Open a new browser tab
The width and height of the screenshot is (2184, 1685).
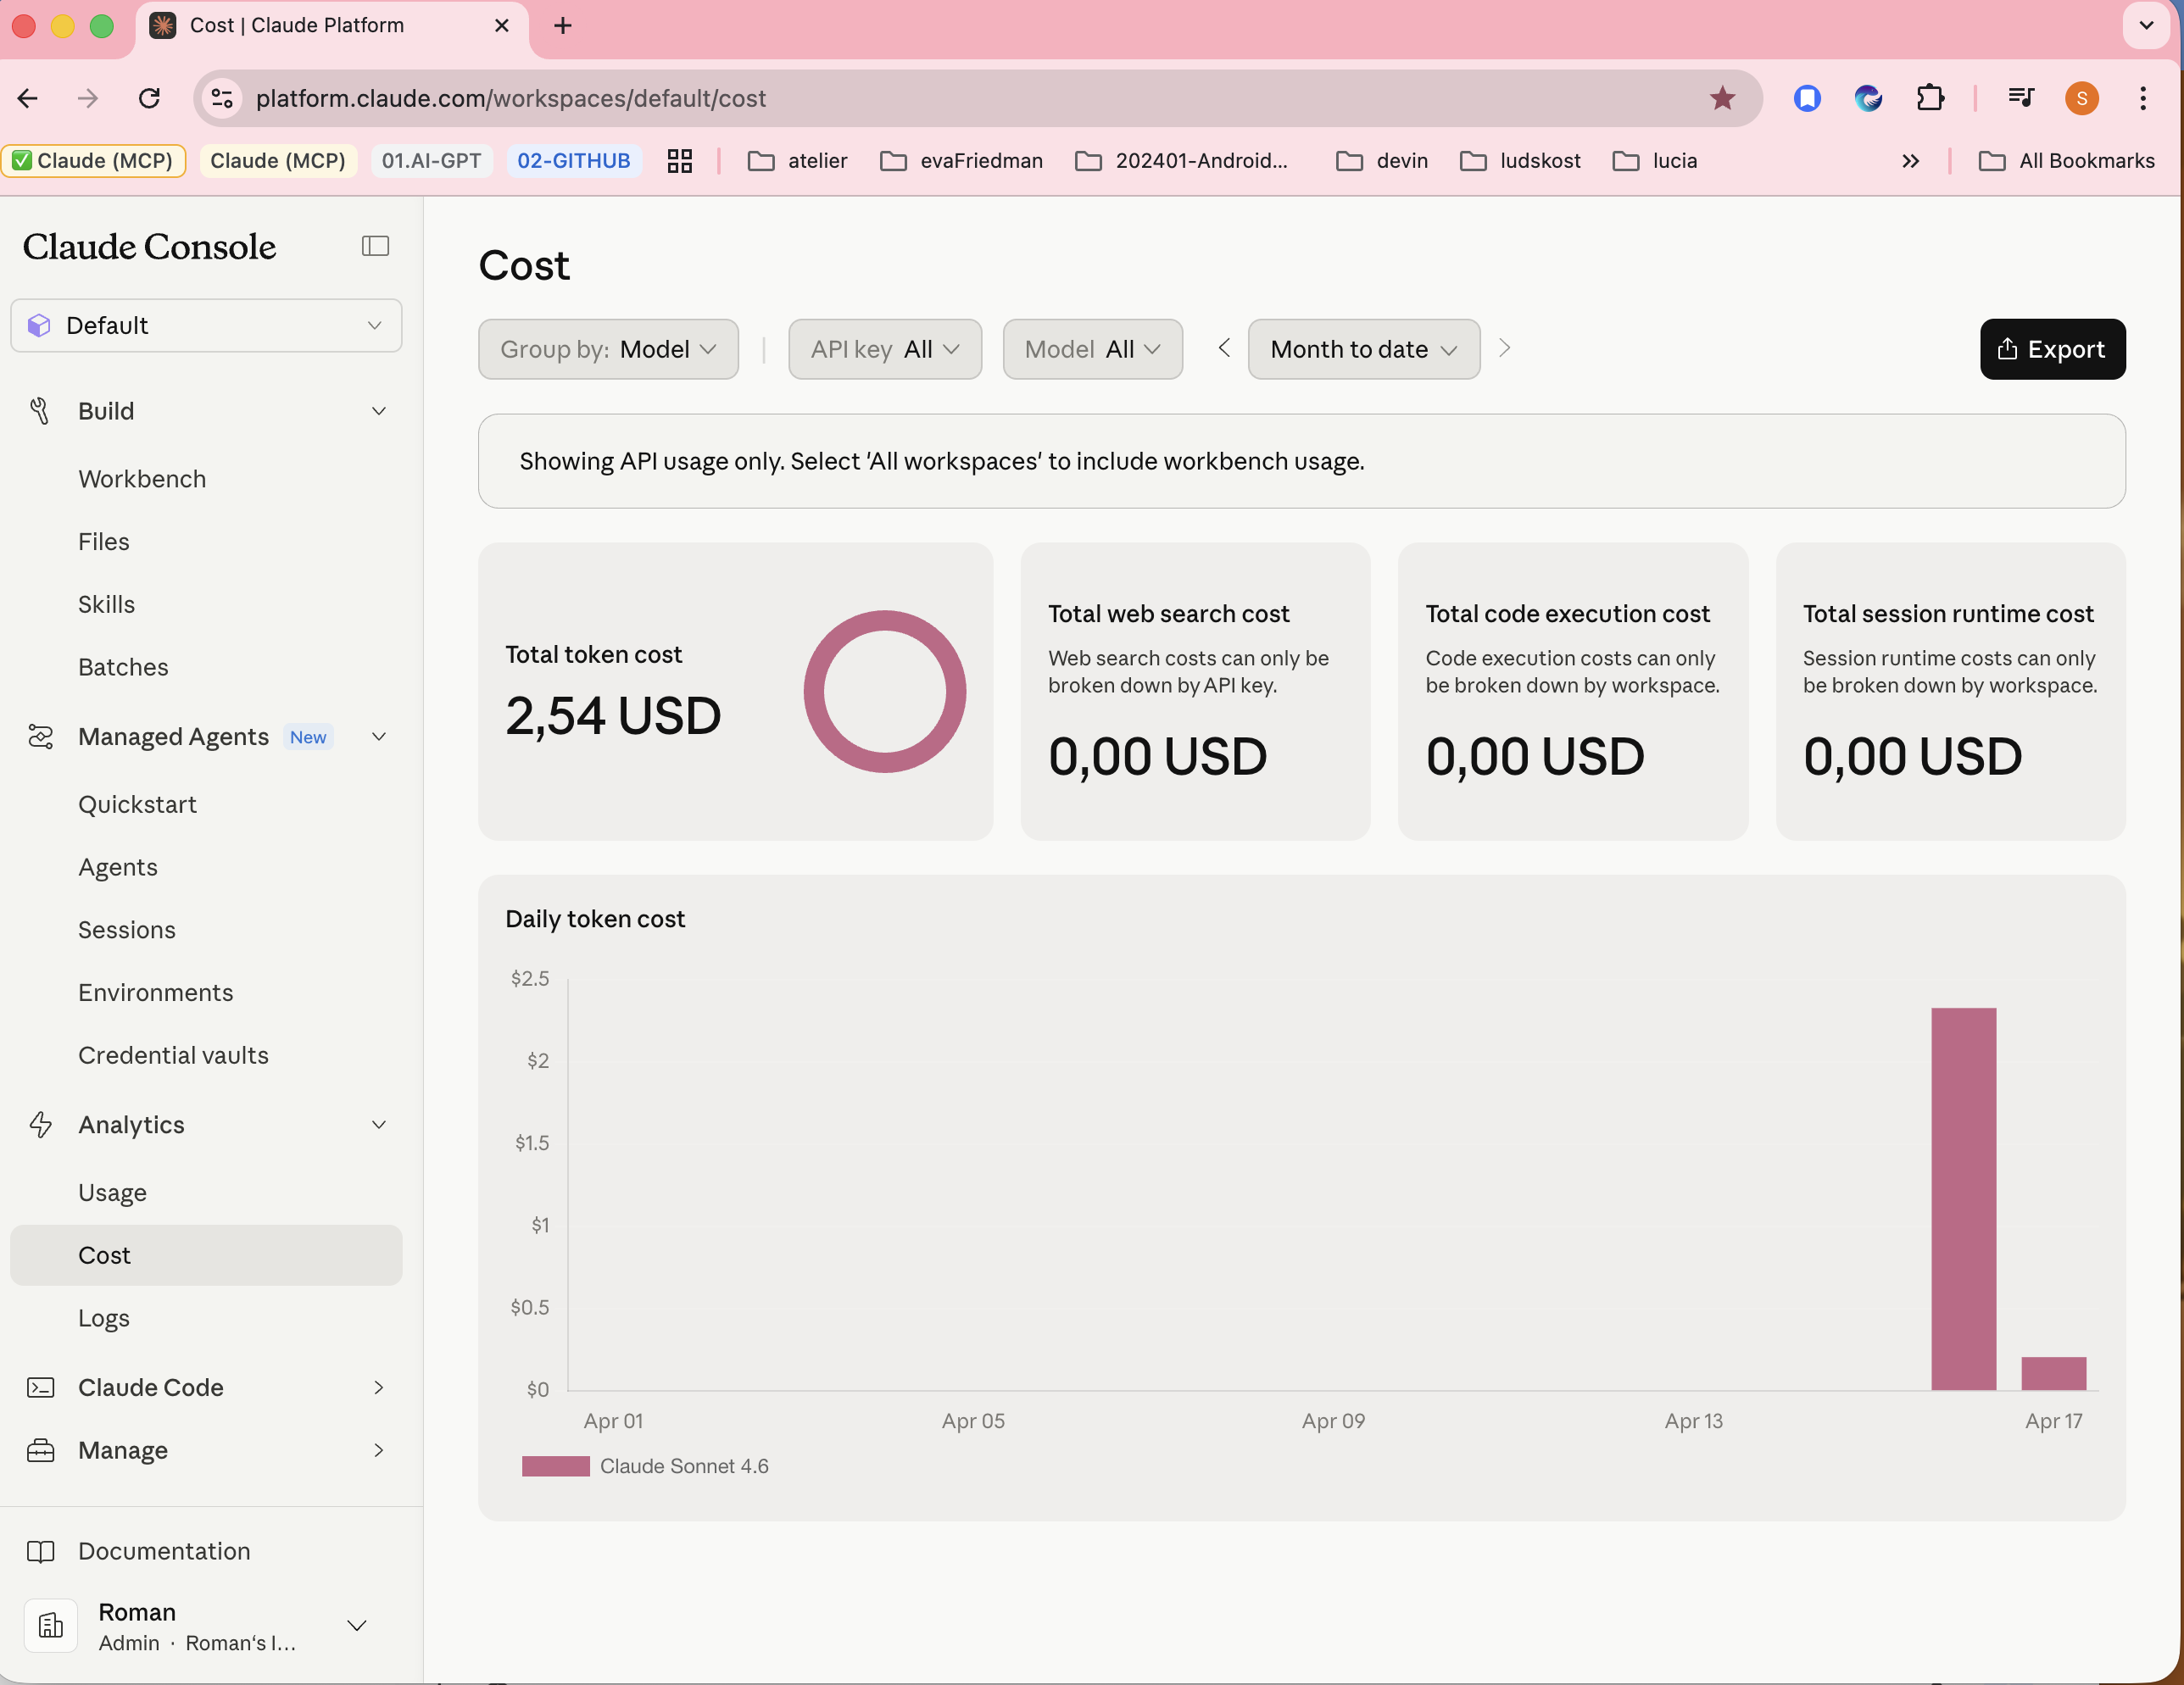(563, 26)
